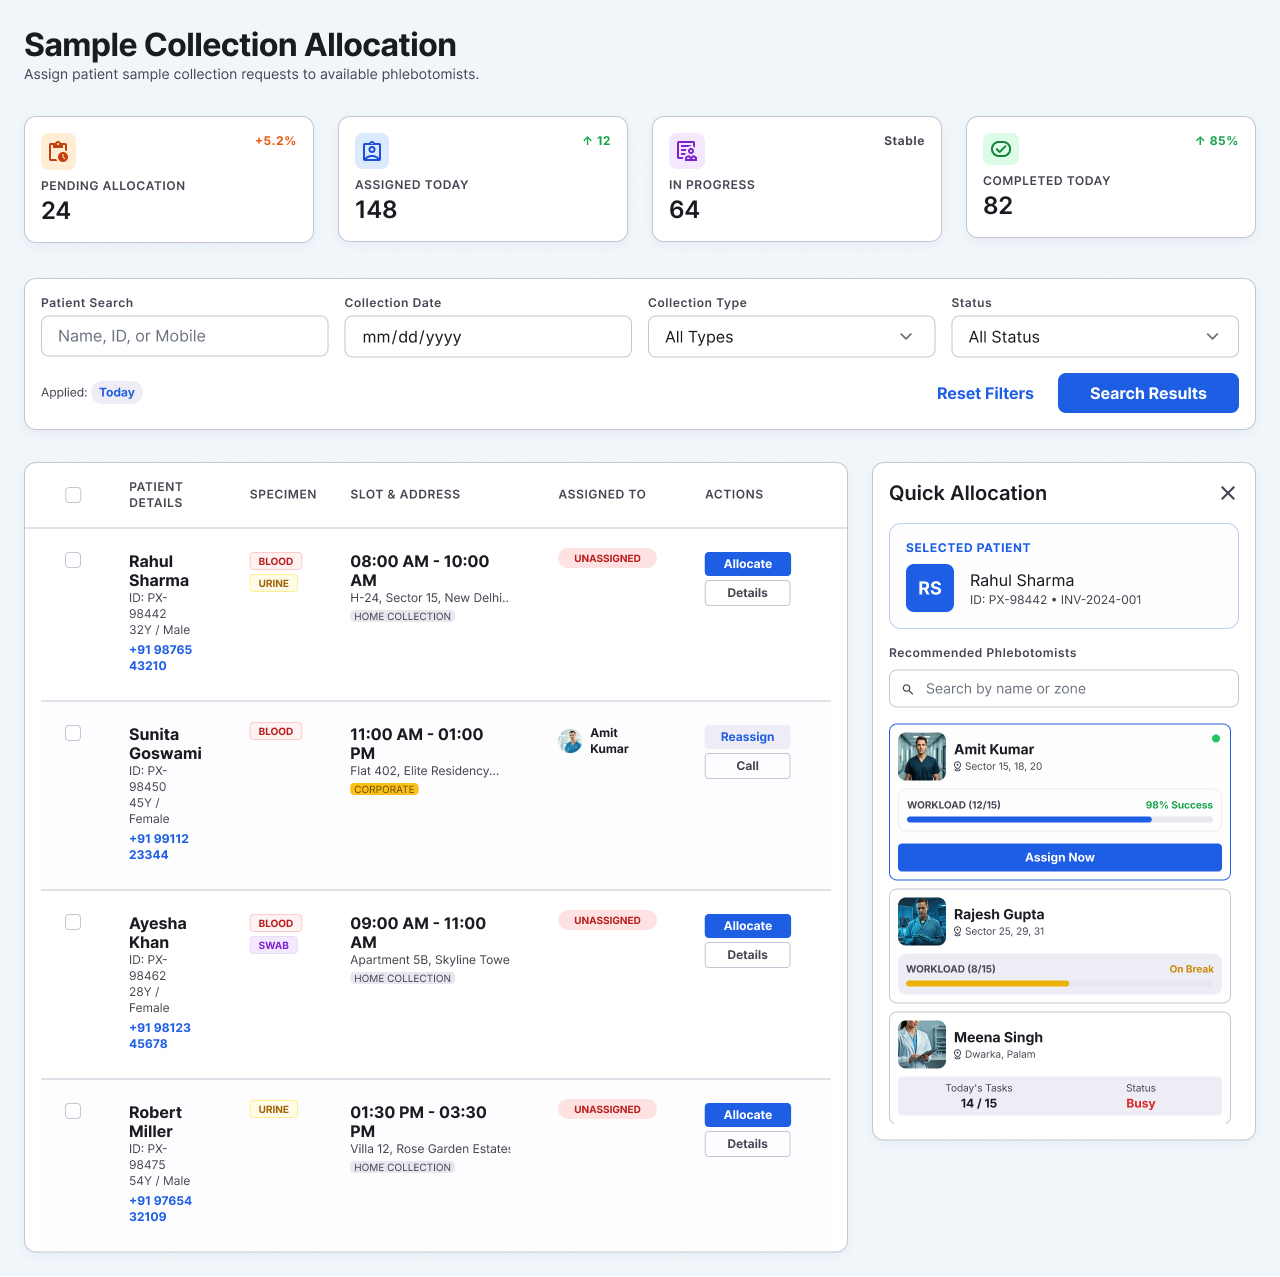Open Meena Singh's profile photo
This screenshot has width=1280, height=1277.
(x=922, y=1044)
